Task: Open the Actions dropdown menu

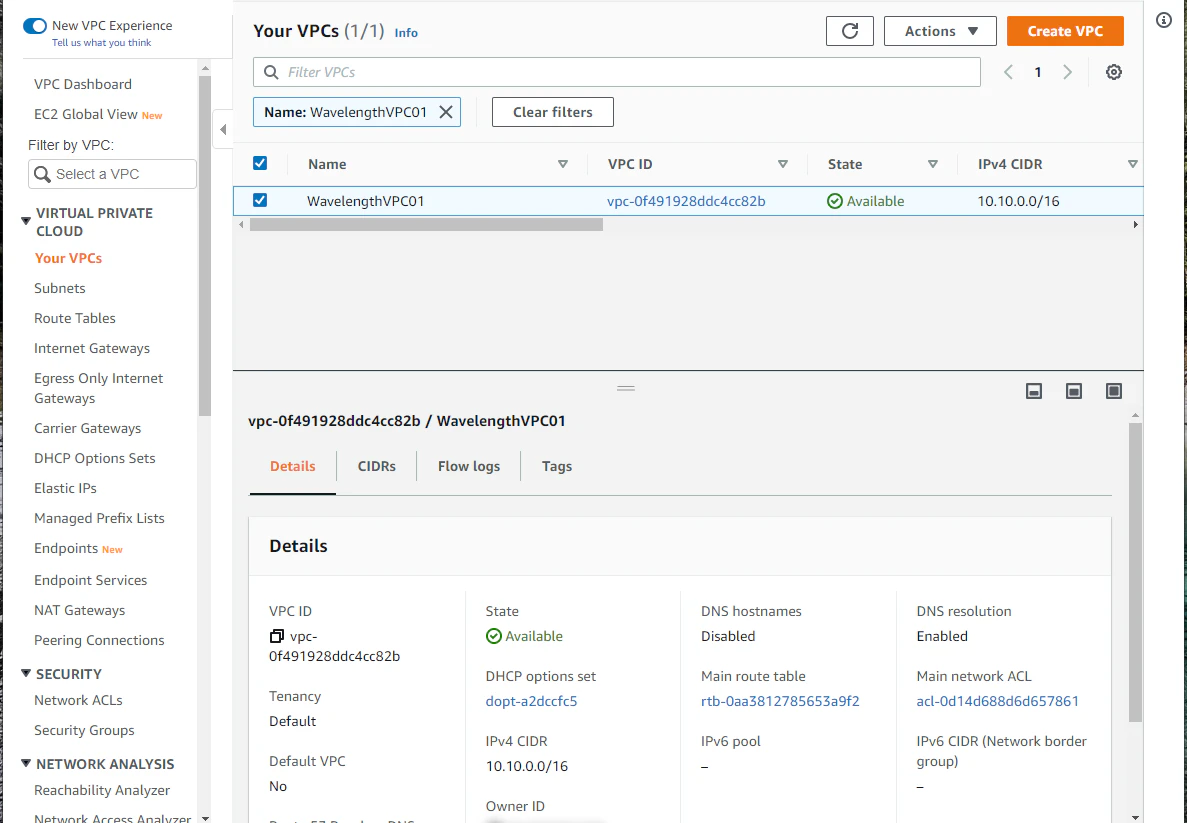Action: [x=940, y=31]
